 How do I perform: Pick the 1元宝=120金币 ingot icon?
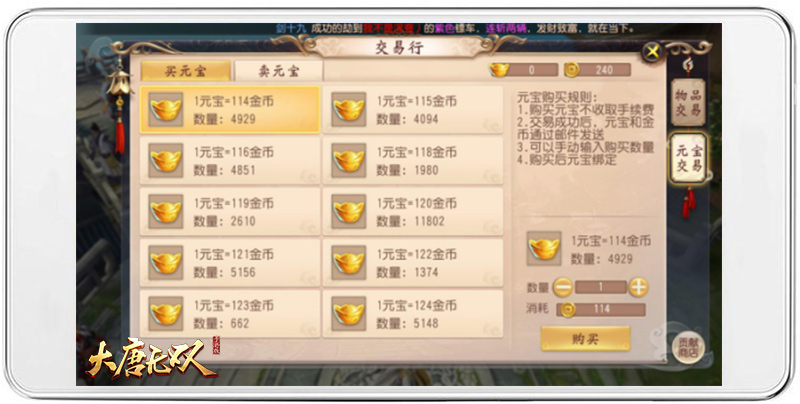349,212
